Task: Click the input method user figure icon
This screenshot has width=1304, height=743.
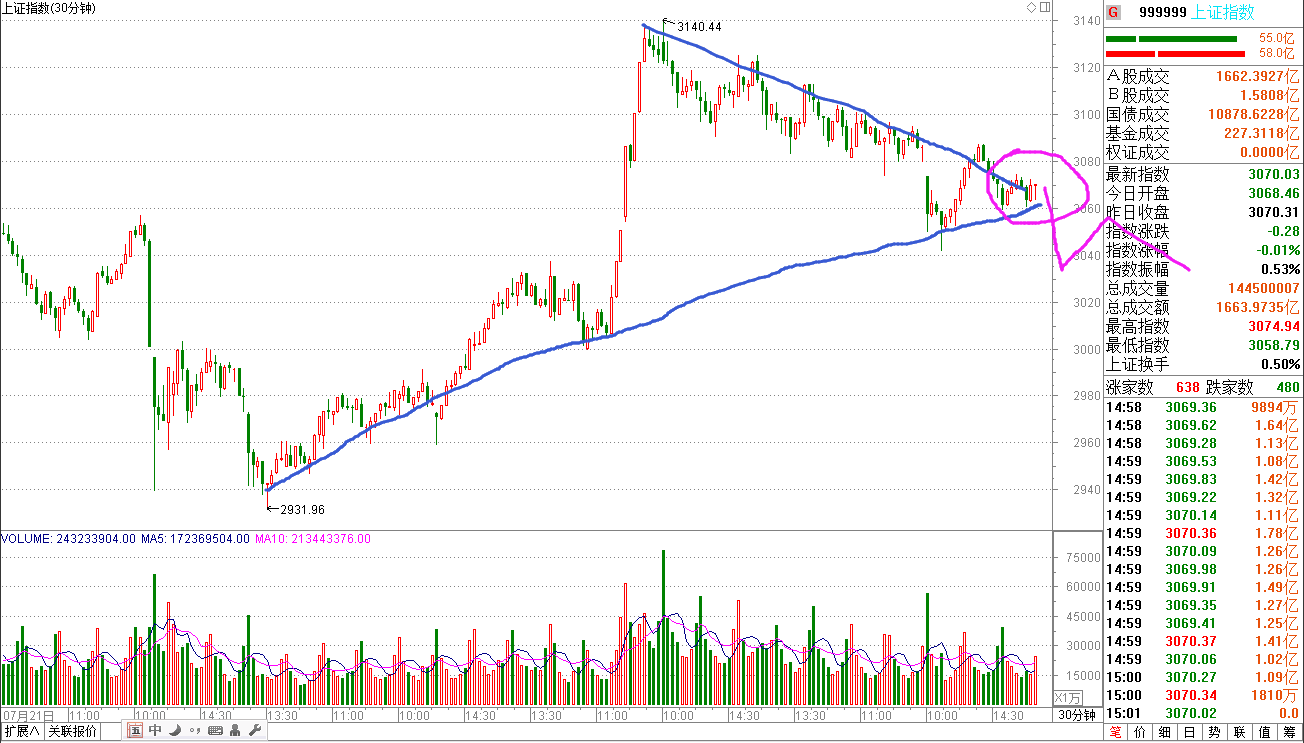Action: pos(236,731)
